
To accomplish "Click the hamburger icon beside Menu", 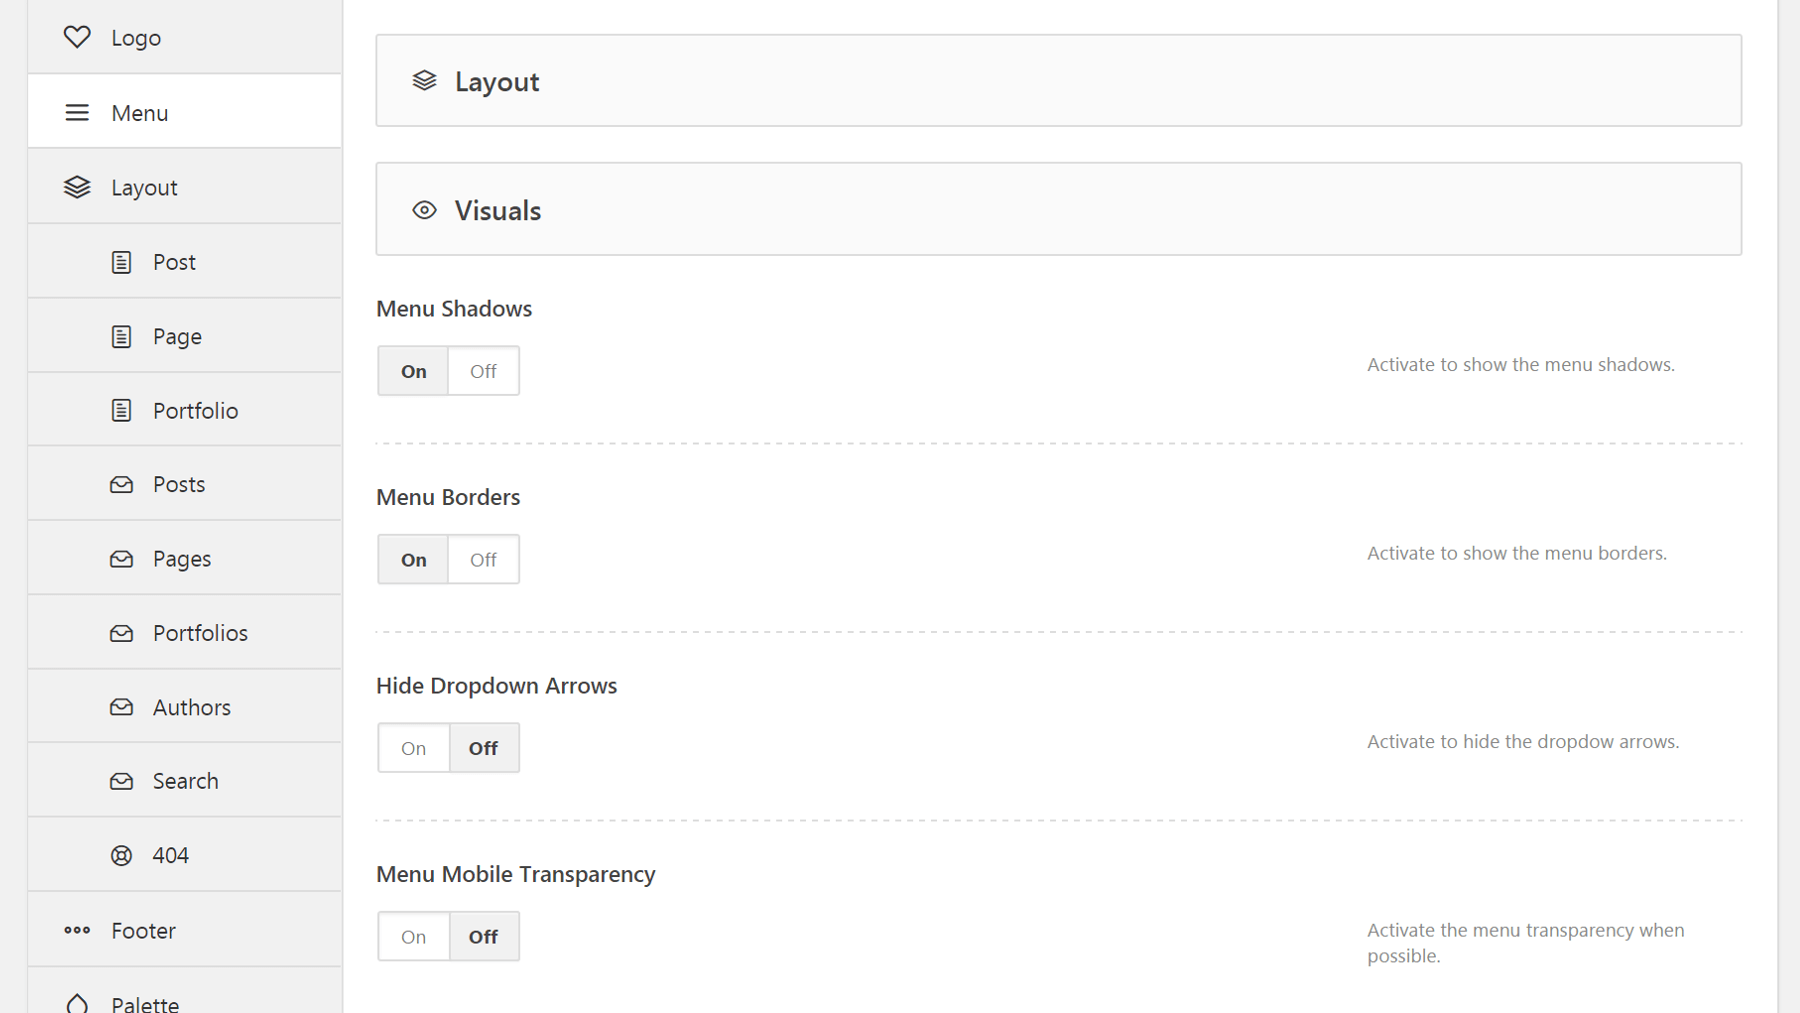I will click(77, 112).
